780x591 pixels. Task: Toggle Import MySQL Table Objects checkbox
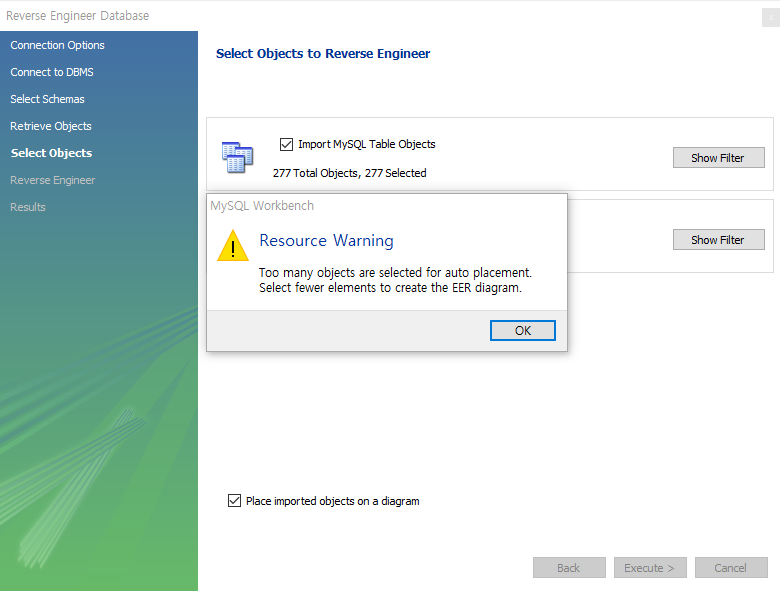286,144
